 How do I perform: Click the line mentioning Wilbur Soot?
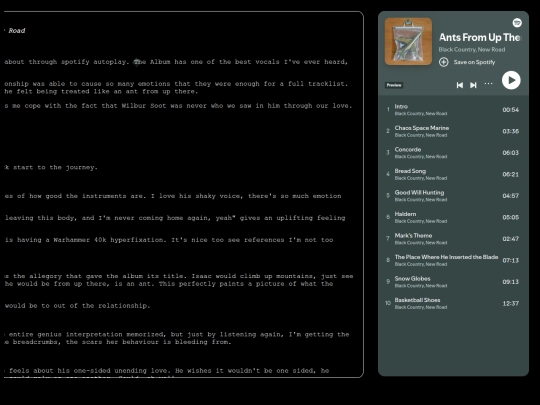[178, 106]
